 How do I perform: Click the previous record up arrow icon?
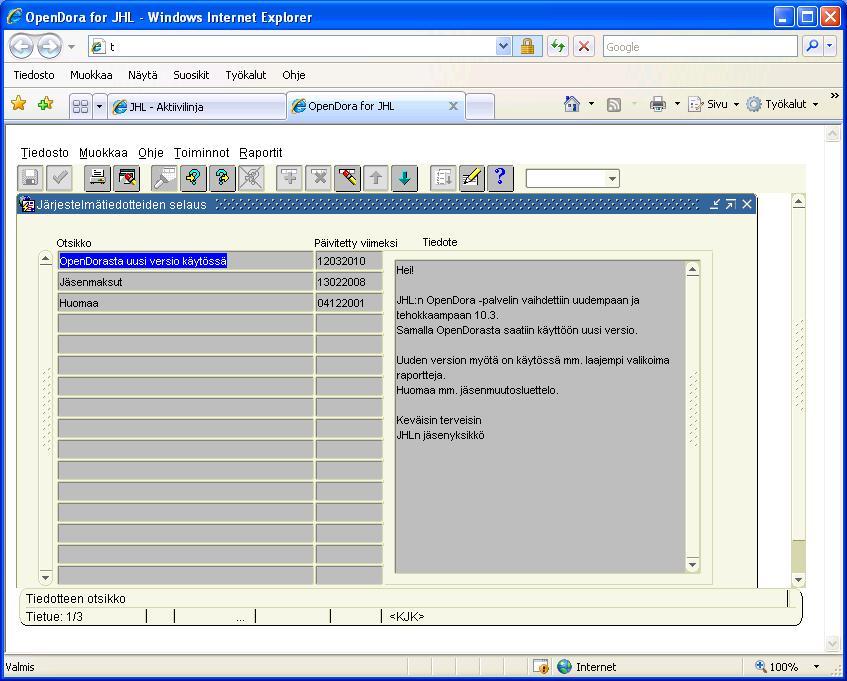pyautogui.click(x=375, y=178)
